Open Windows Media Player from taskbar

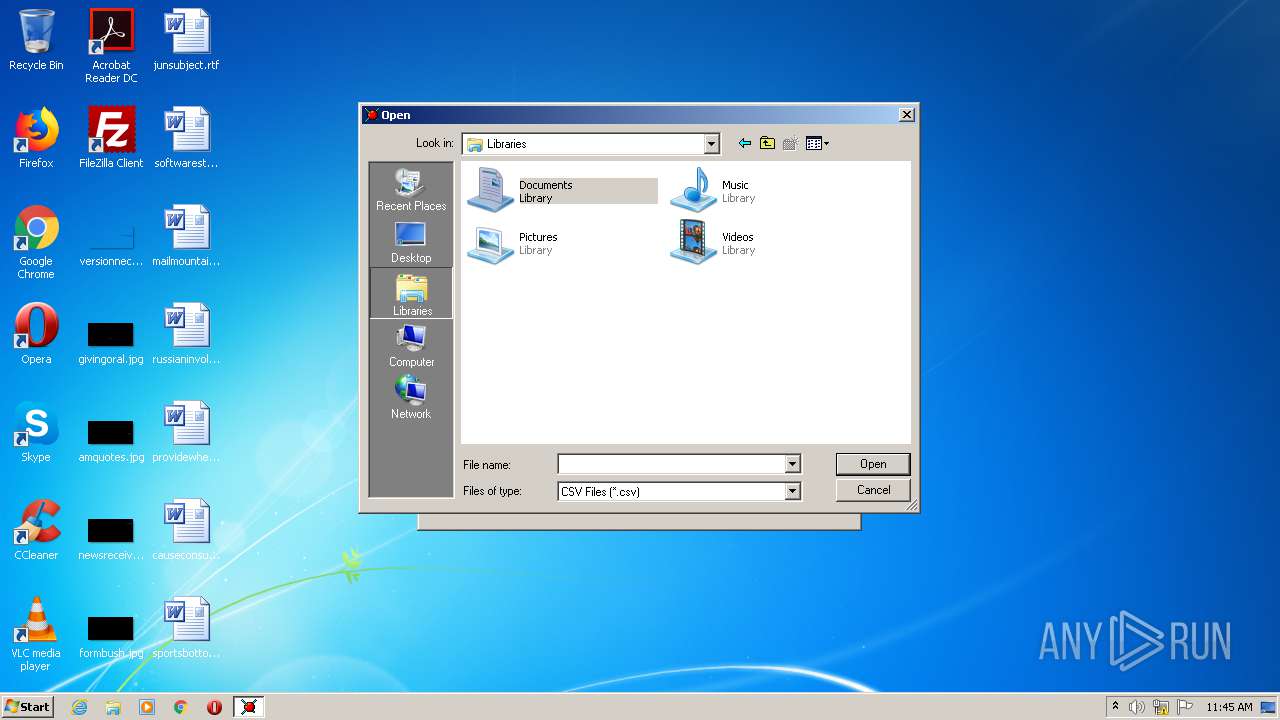[x=147, y=707]
